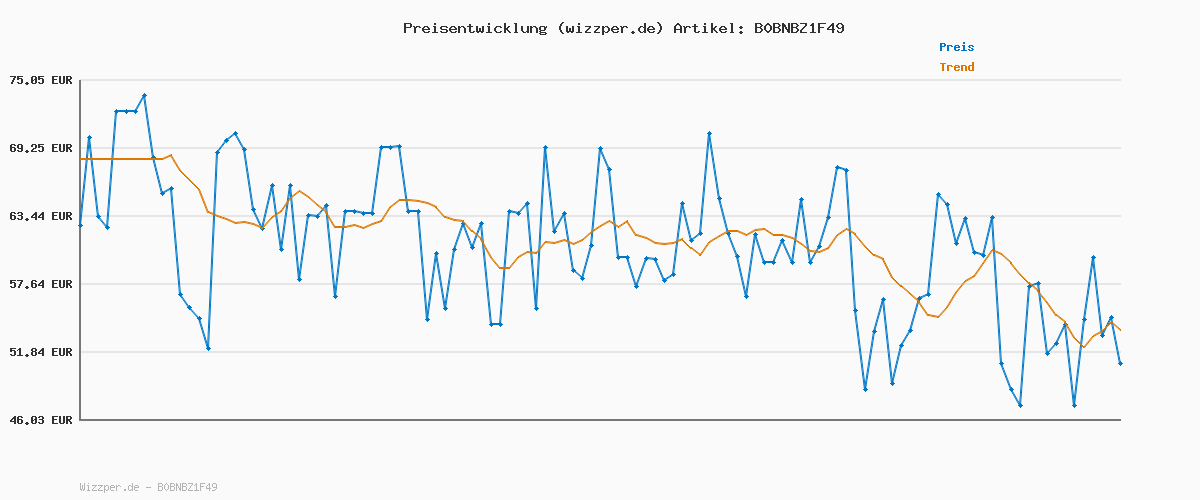Screen dimensions: 1200x500
Task: Select the 51.84 EUR axis label
Action: (41, 352)
